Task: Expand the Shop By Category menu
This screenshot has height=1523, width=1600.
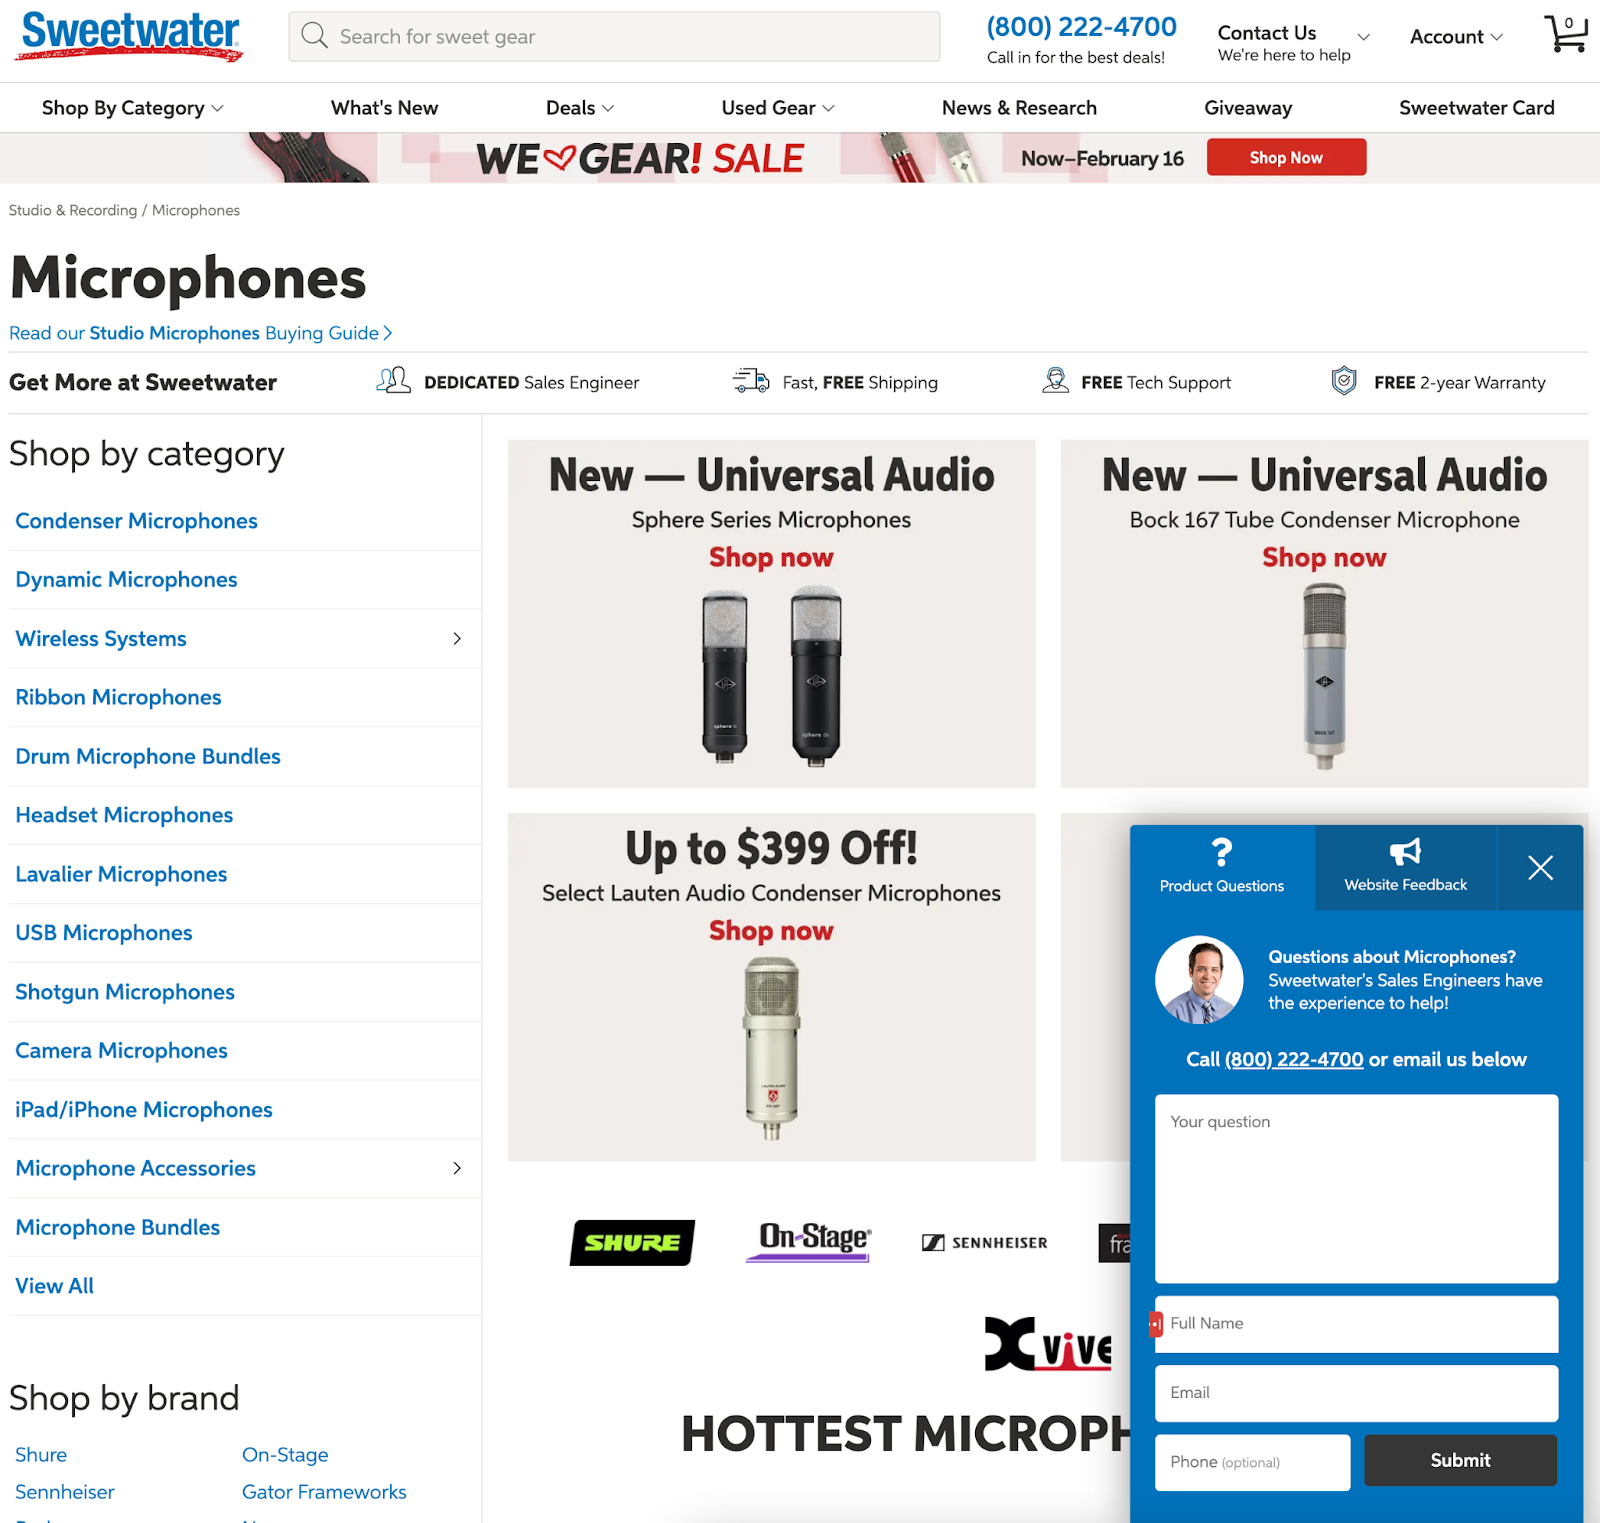Action: click(x=132, y=108)
